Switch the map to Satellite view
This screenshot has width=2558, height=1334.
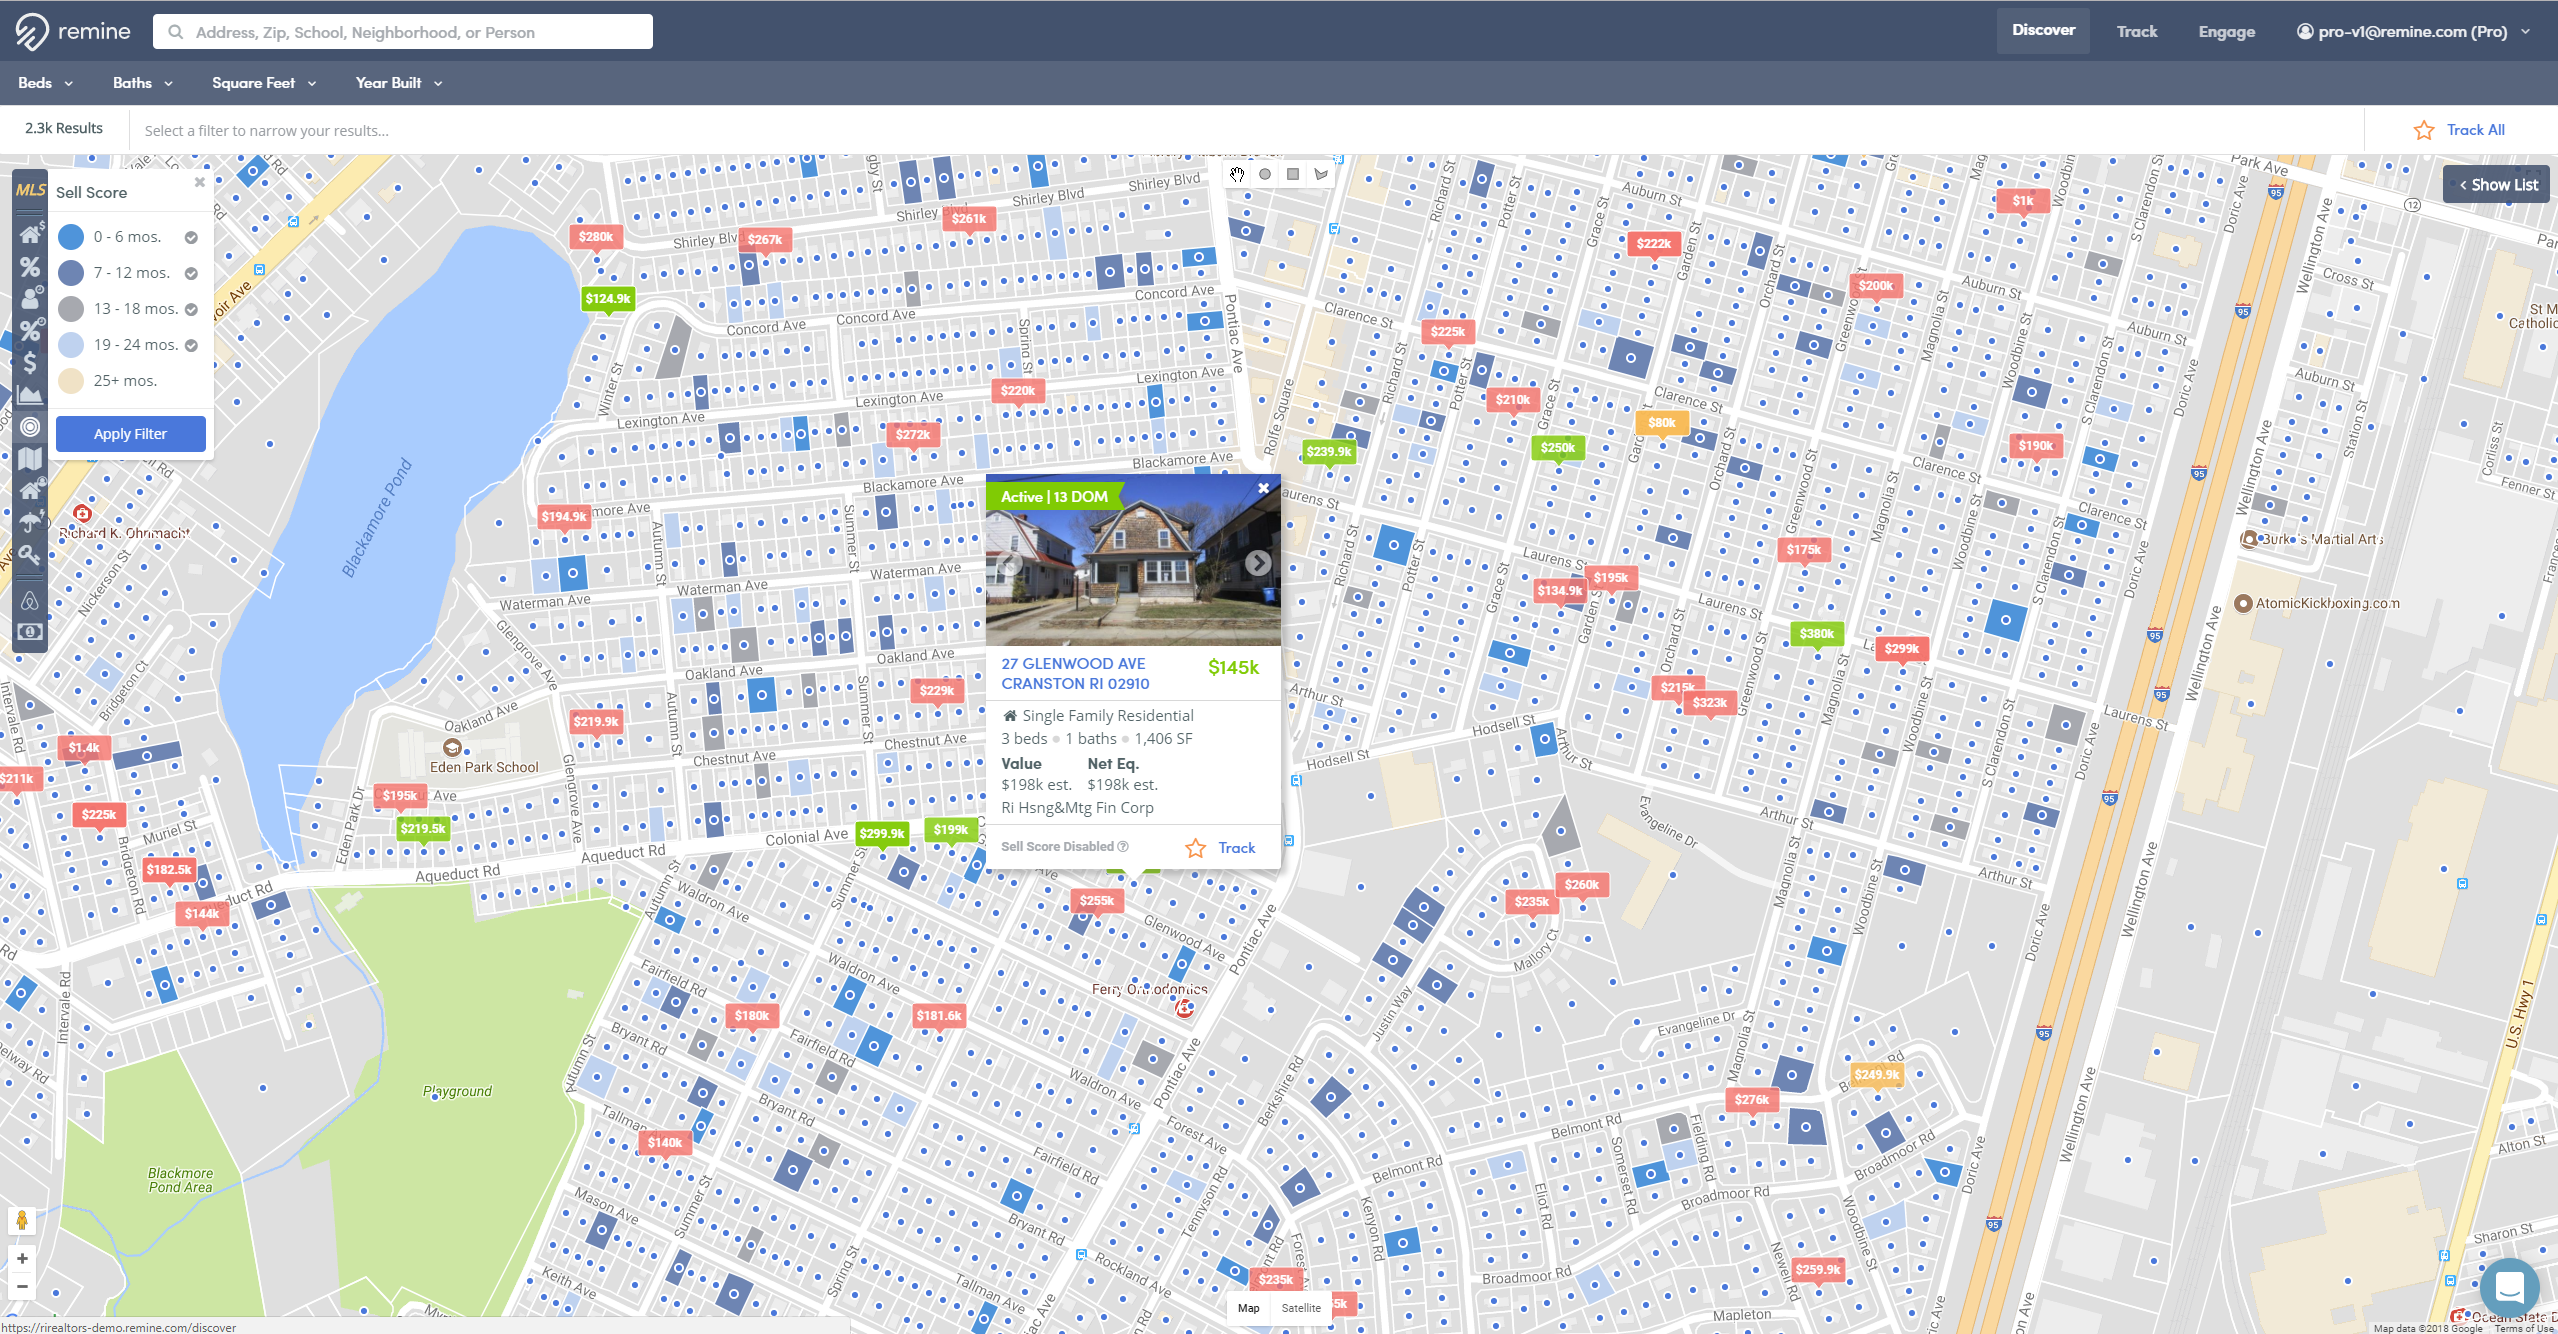(x=1301, y=1307)
